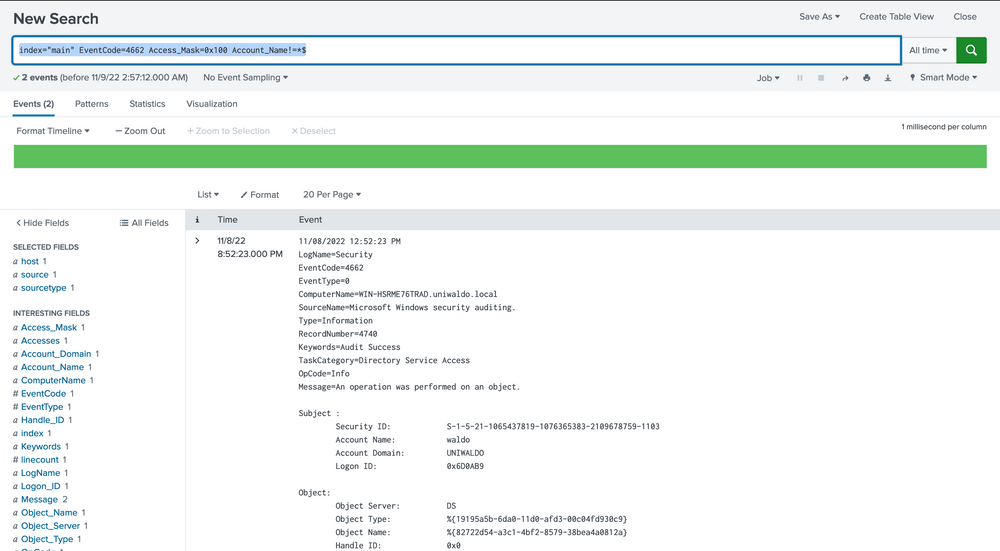Select the Account_Name field link
The width and height of the screenshot is (1000, 551).
tap(52, 367)
